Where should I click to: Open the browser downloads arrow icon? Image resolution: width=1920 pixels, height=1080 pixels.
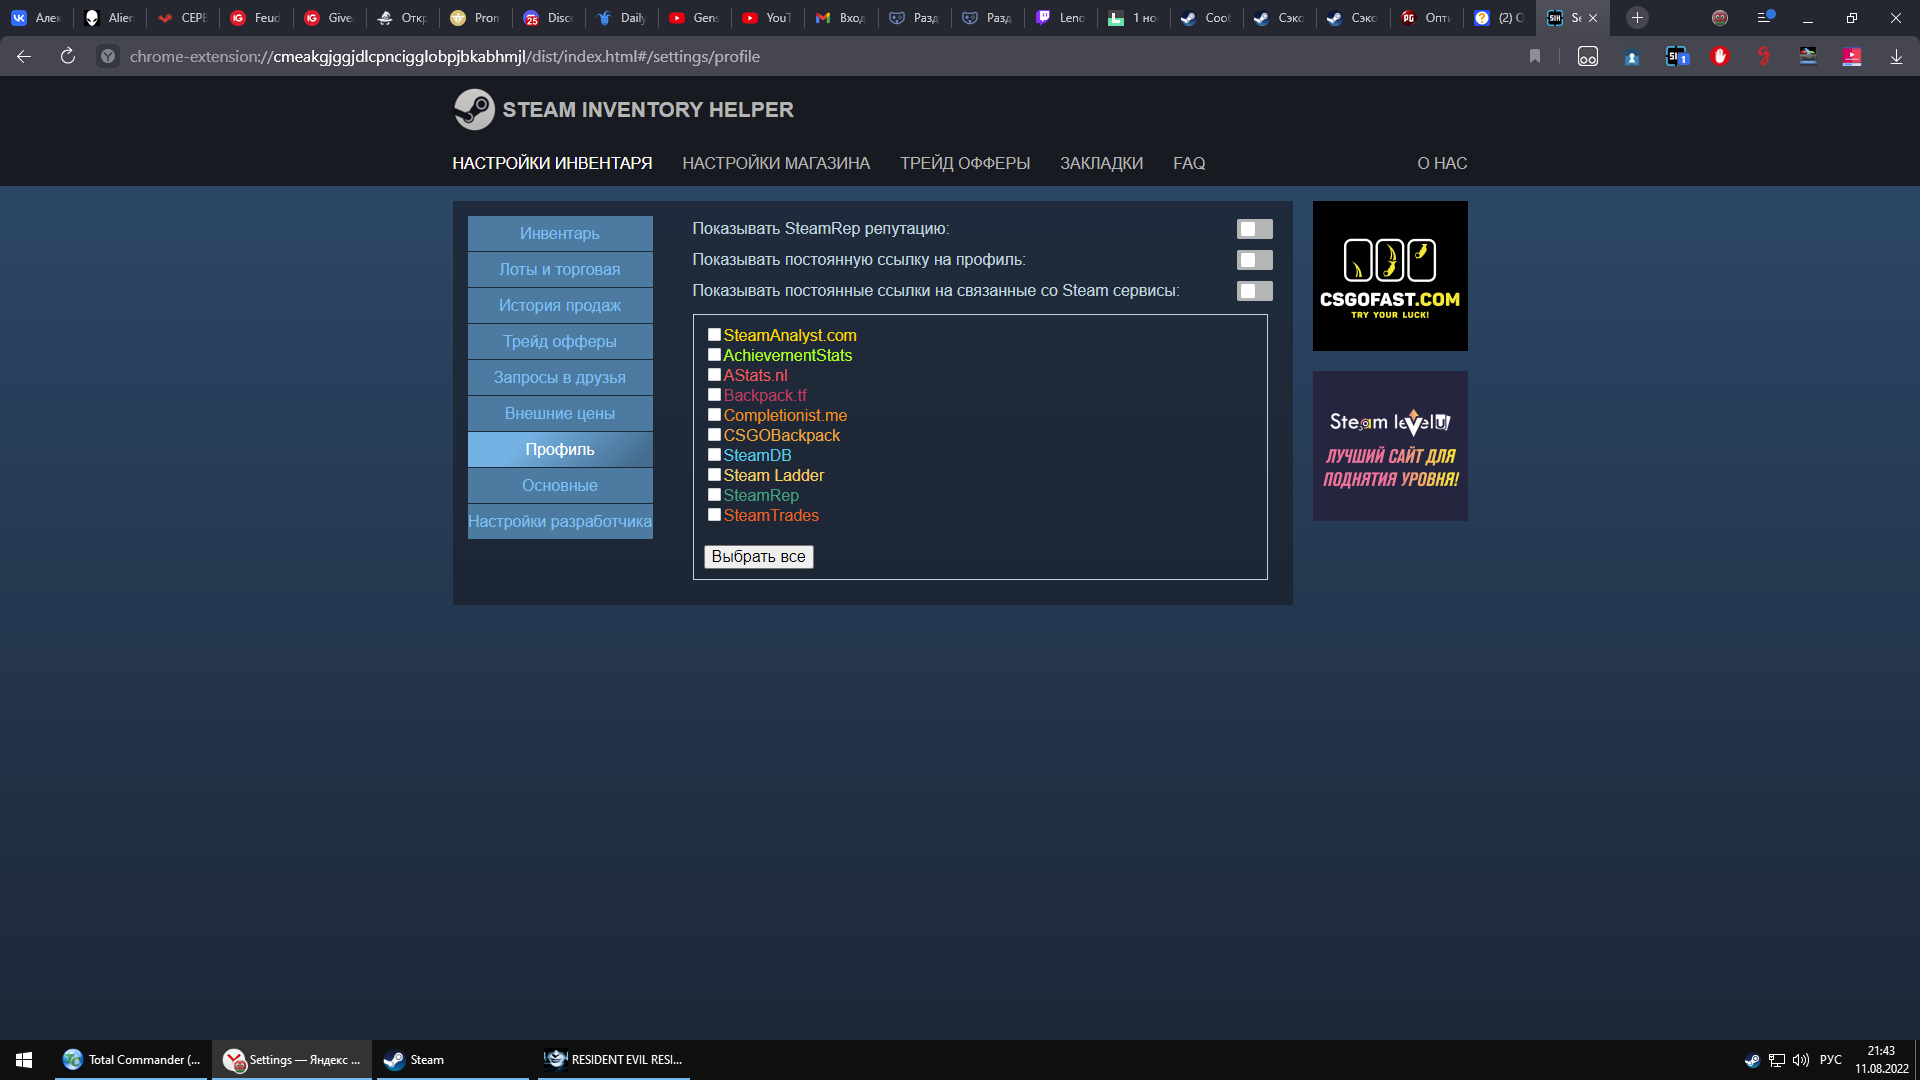pyautogui.click(x=1896, y=57)
